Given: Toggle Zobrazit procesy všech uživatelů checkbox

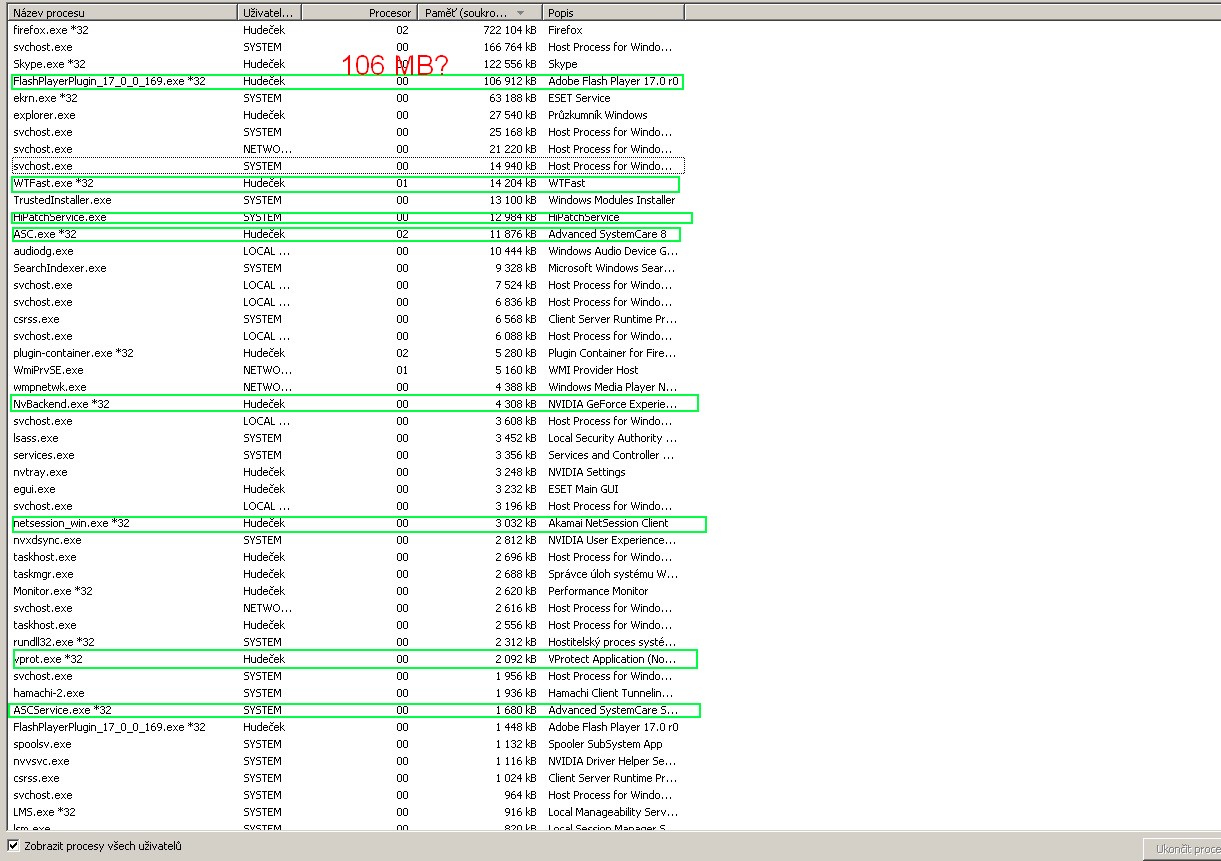Looking at the screenshot, I should pyautogui.click(x=13, y=846).
